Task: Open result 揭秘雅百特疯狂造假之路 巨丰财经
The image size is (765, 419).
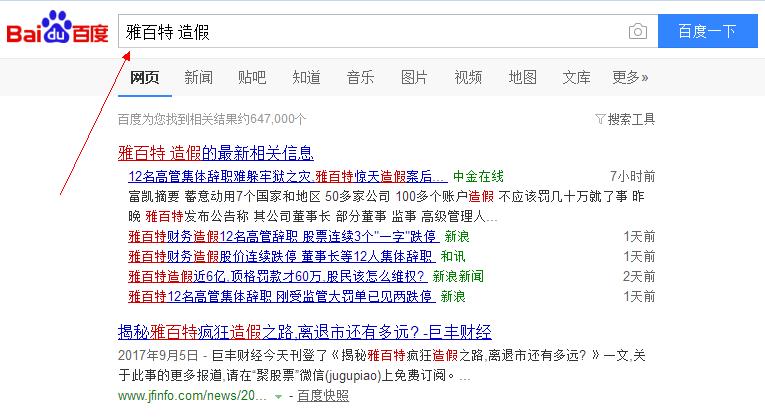Action: pyautogui.click(x=304, y=332)
